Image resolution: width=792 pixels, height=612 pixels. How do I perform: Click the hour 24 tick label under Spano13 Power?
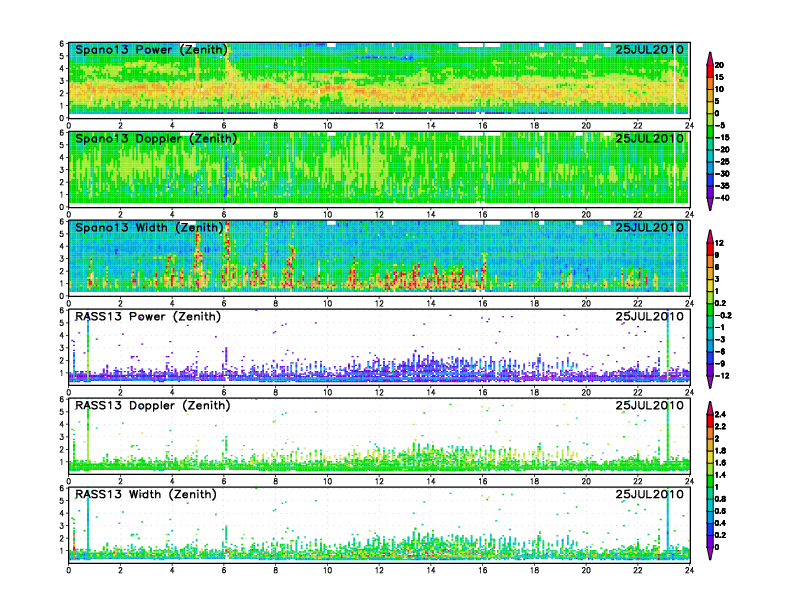pos(689,126)
